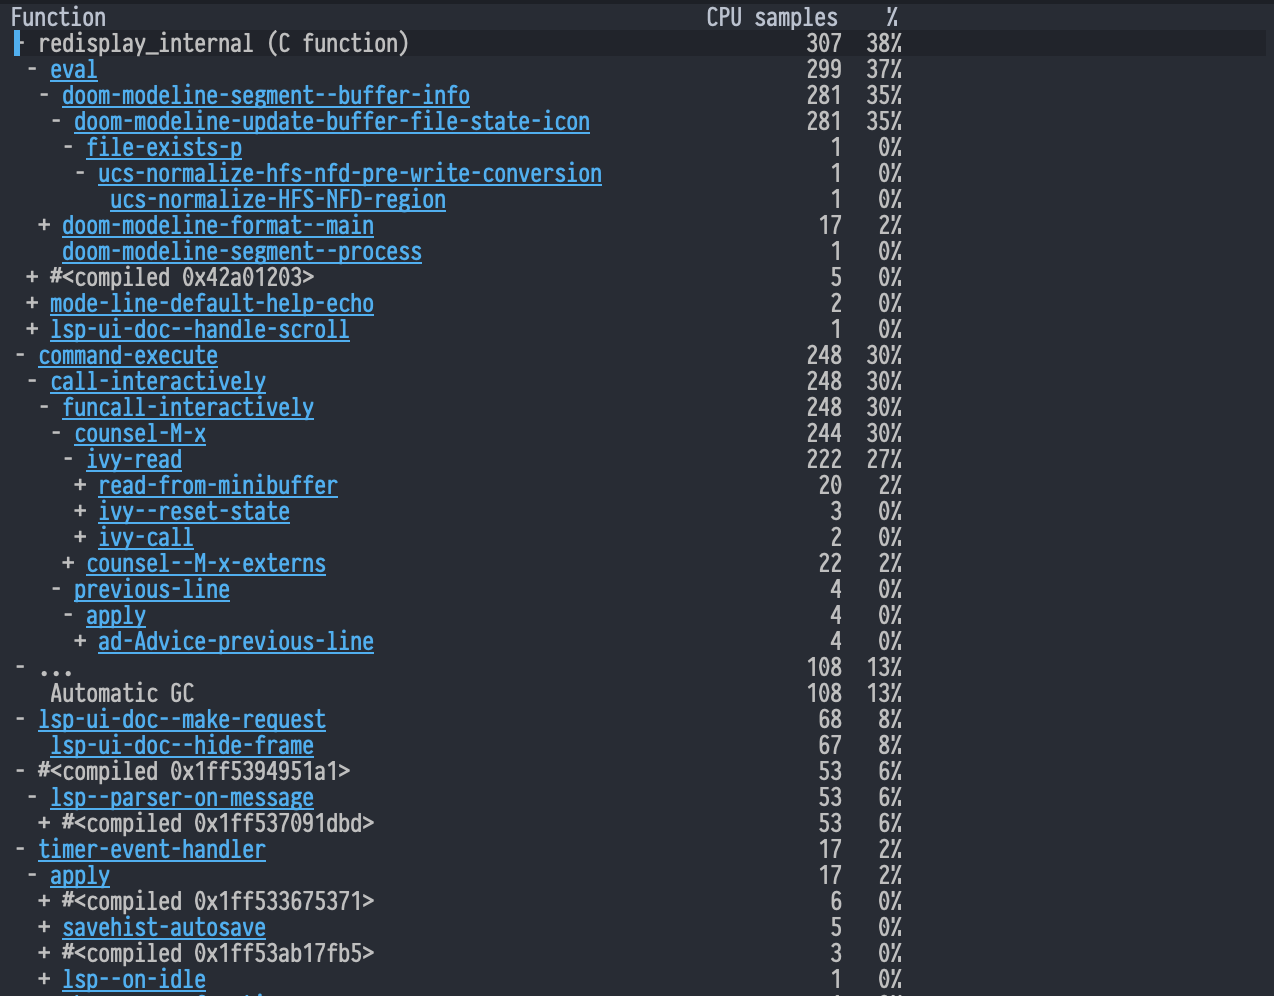
Task: Follow doom-modeline-format--main link
Action: pos(218,225)
